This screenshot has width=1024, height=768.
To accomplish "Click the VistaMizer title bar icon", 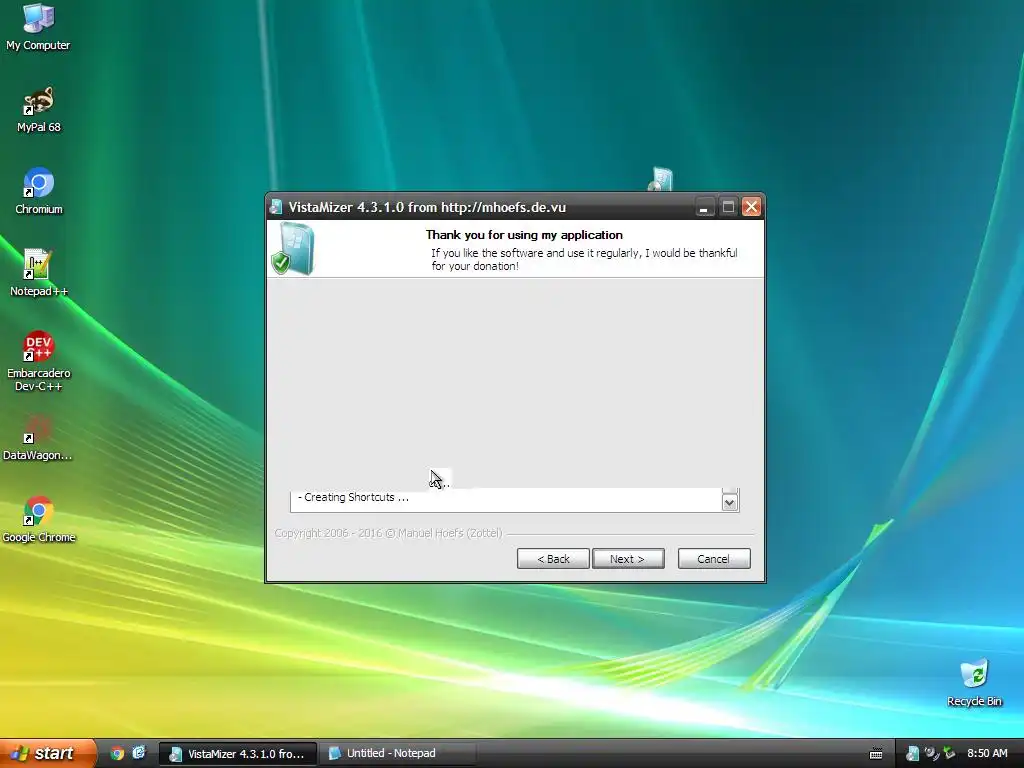I will [276, 207].
